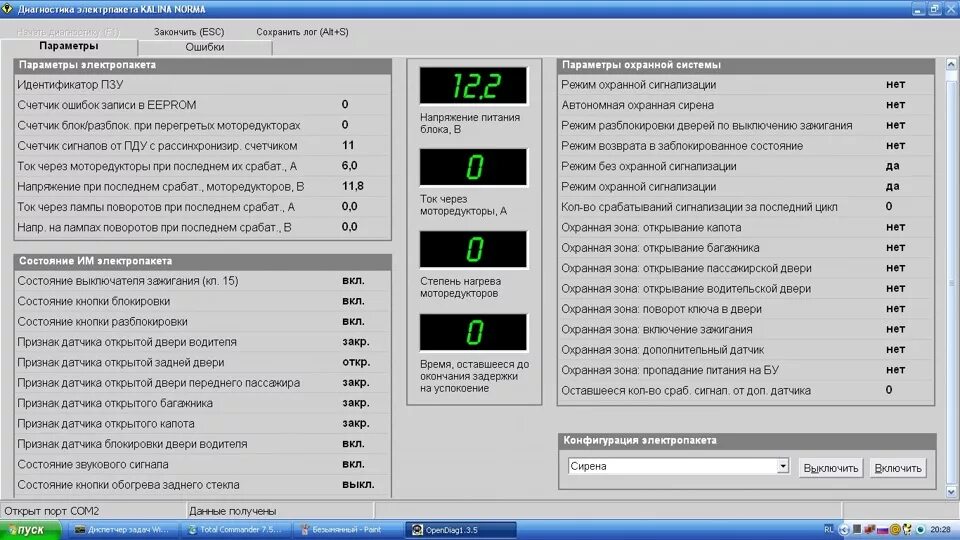Click the OpenDiag1.3.5 taskbar button
The image size is (960, 540).
pos(460,530)
